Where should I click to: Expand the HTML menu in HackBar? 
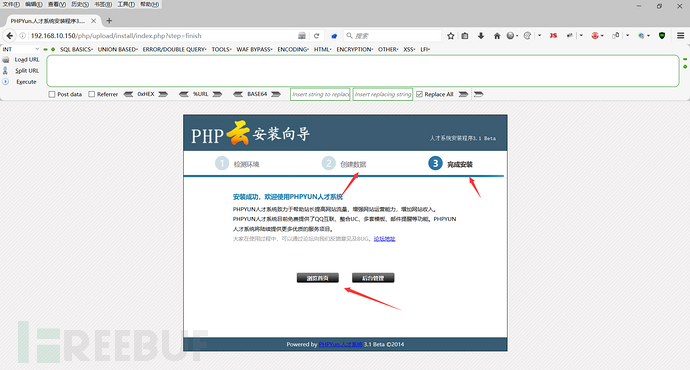tap(323, 49)
